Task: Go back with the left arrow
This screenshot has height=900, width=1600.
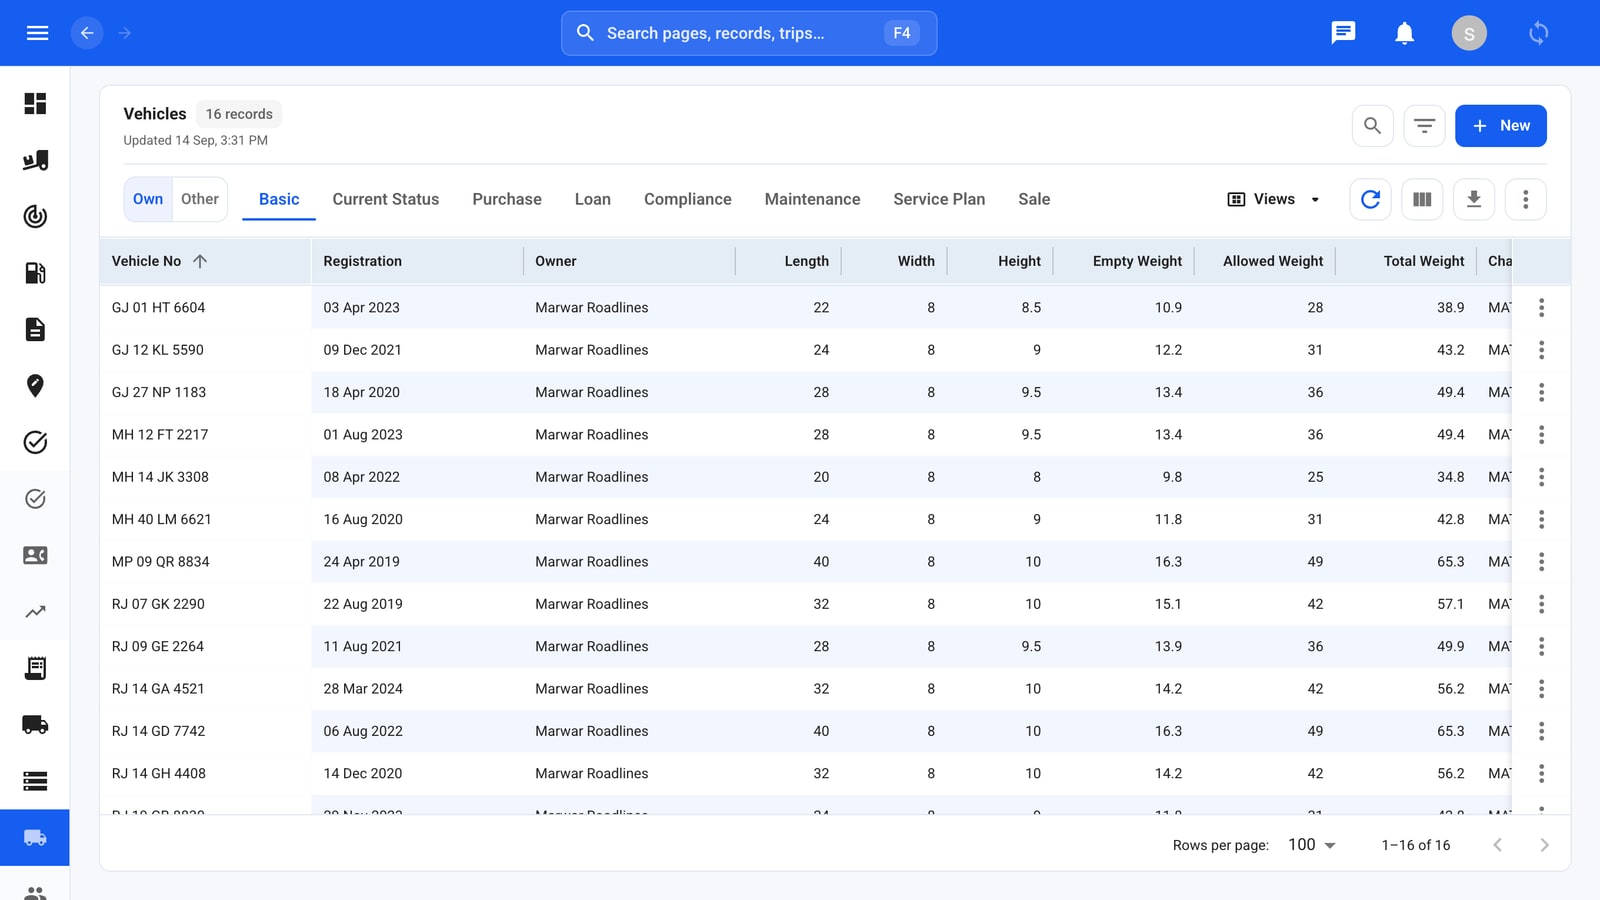Action: point(87,33)
